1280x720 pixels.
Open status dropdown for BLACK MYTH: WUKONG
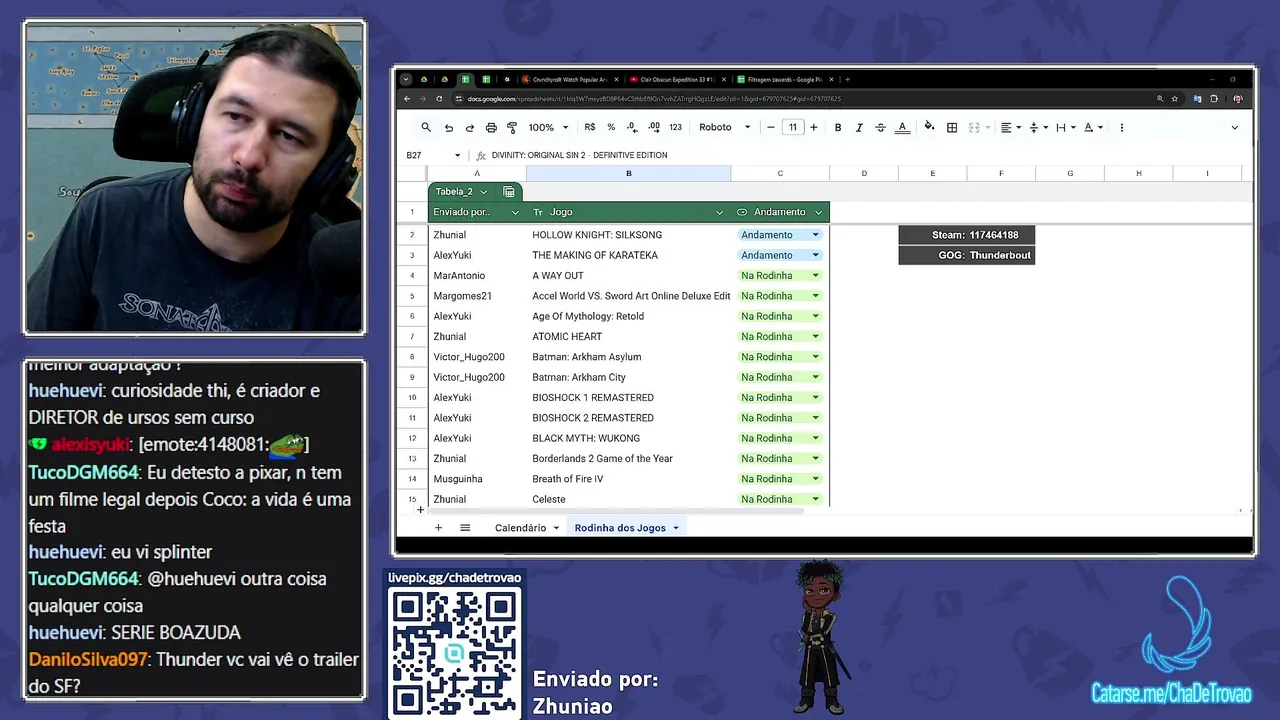[815, 438]
